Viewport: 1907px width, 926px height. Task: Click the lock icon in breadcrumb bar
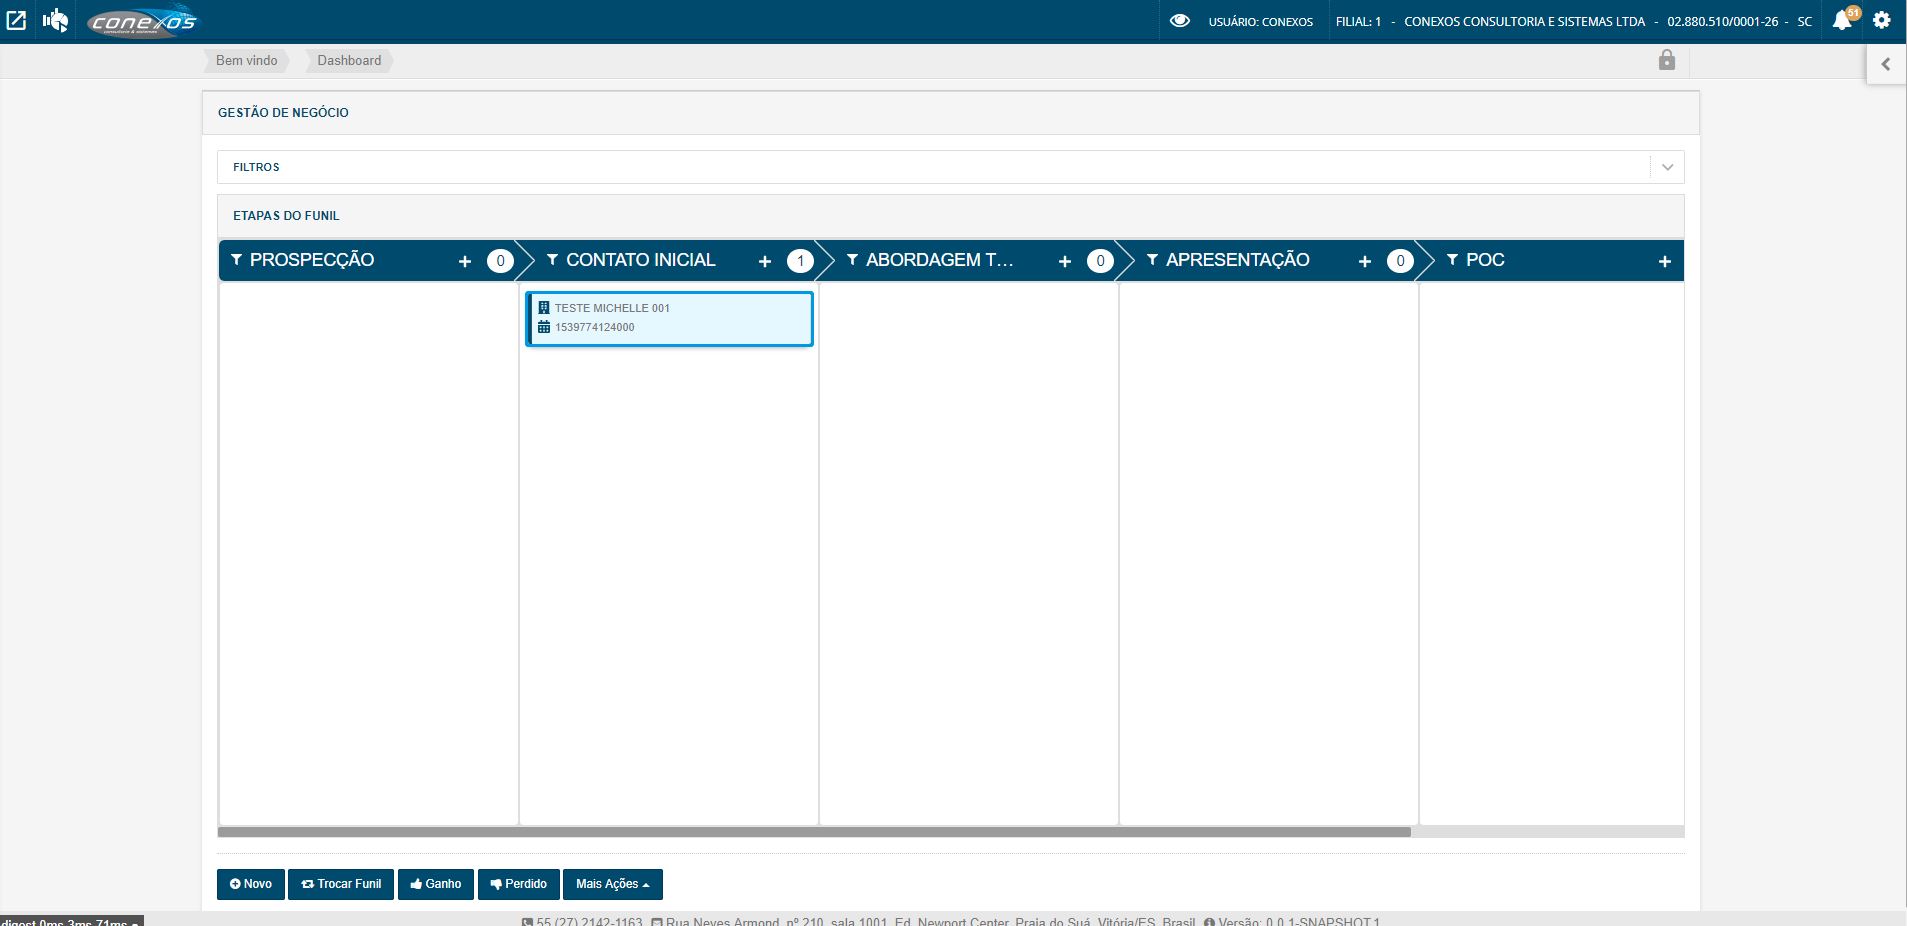[x=1666, y=60]
